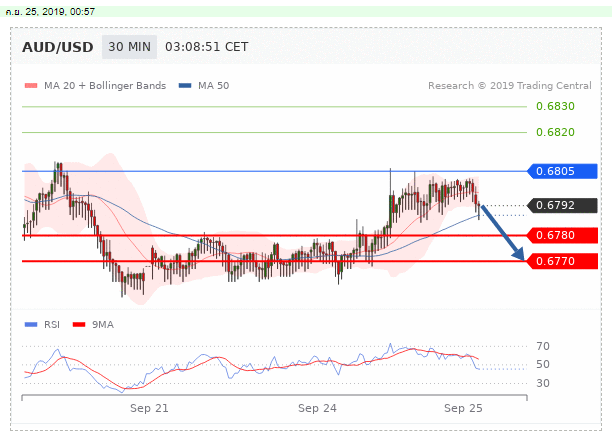Click the RSI 70 level label
The width and height of the screenshot is (612, 441).
pos(543,346)
